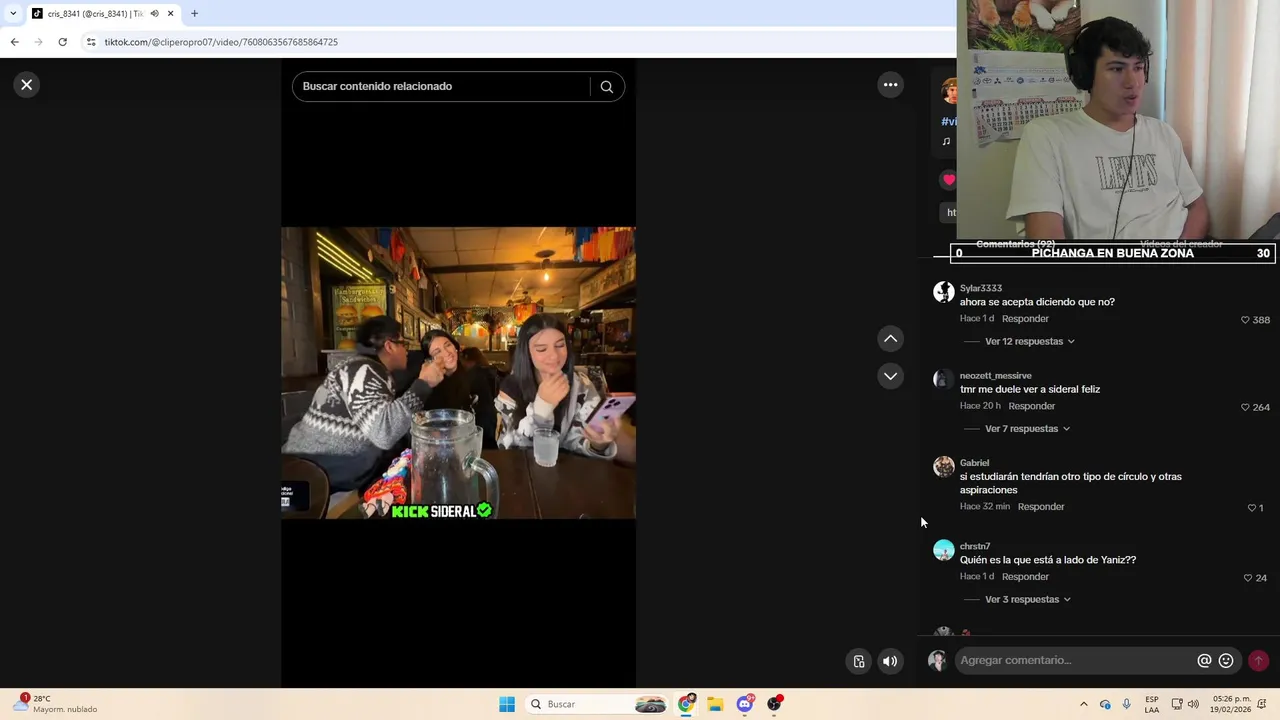The image size is (1280, 720).
Task: Open Sylar3333's profile avatar
Action: [944, 292]
